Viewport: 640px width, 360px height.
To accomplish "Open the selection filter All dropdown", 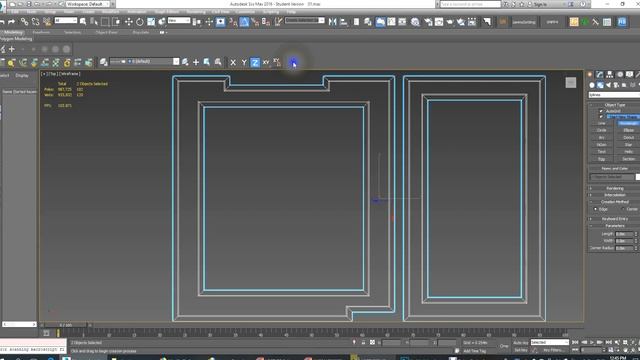I will (x=66, y=20).
